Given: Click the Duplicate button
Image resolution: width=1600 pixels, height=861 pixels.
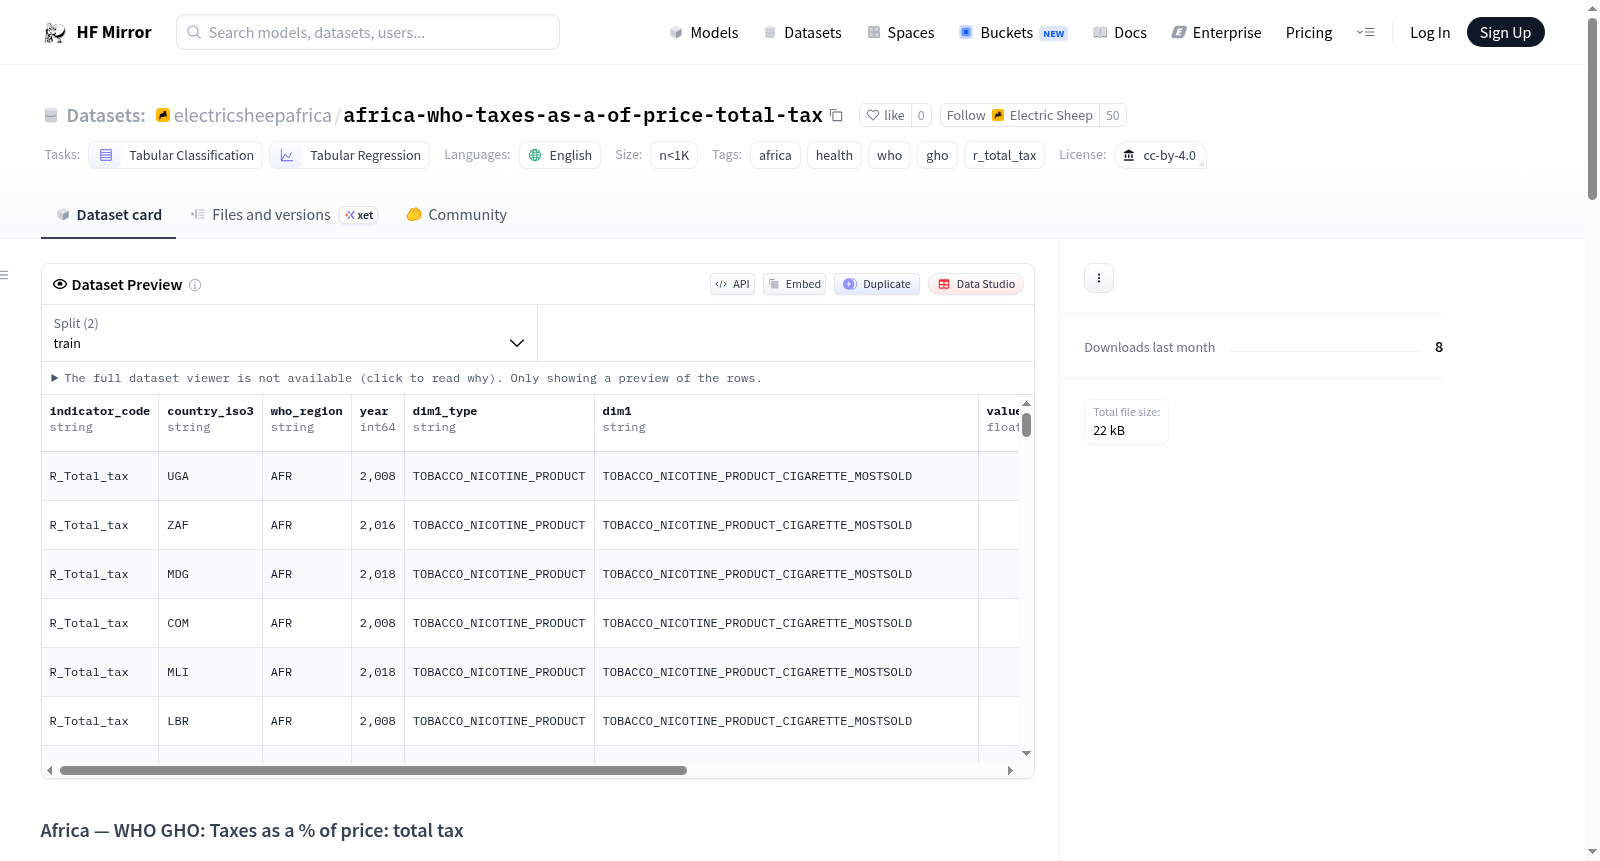Looking at the screenshot, I should click(x=876, y=284).
